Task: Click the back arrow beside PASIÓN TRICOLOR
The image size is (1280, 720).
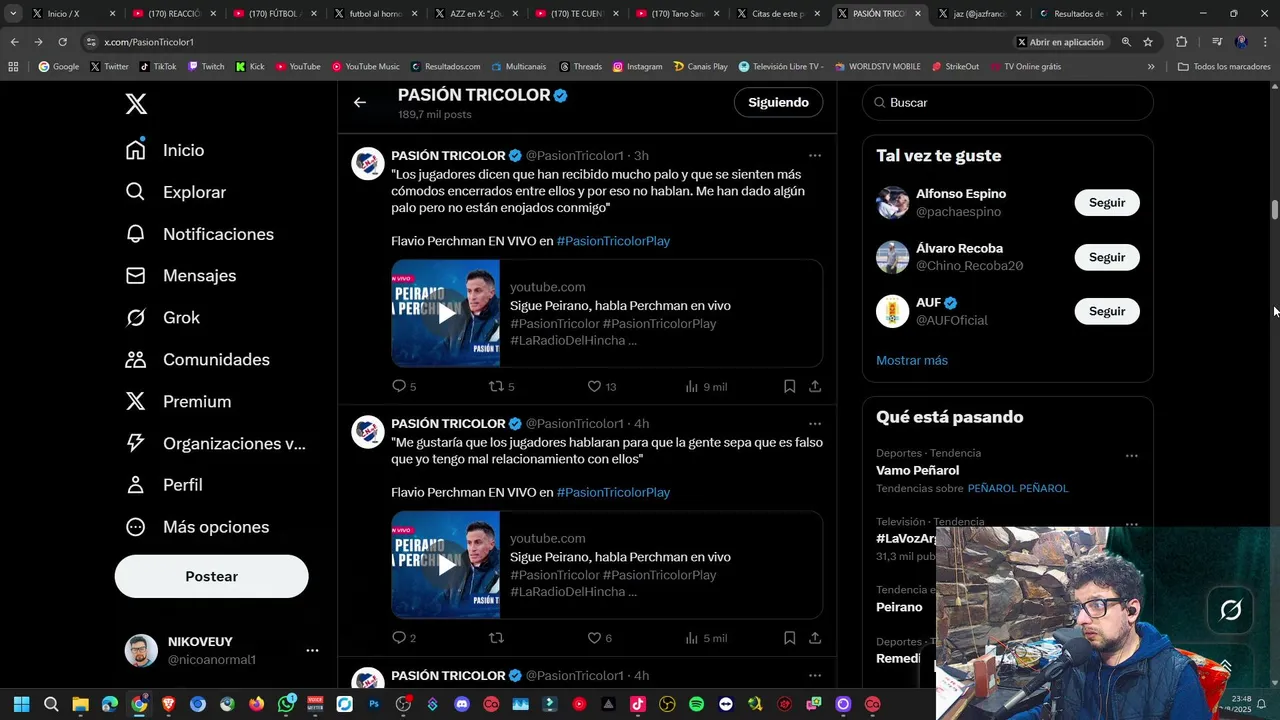Action: point(360,102)
